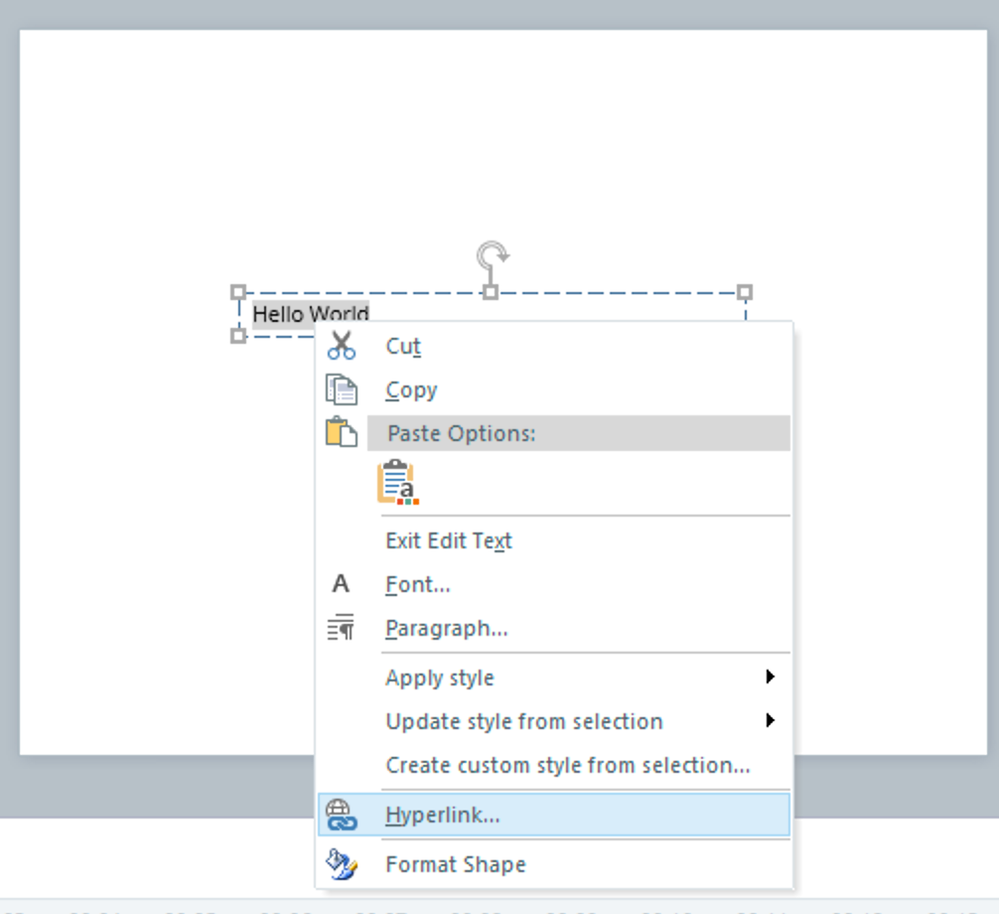Click the Paragraph formatting icon
This screenshot has width=999, height=914.
(x=341, y=628)
